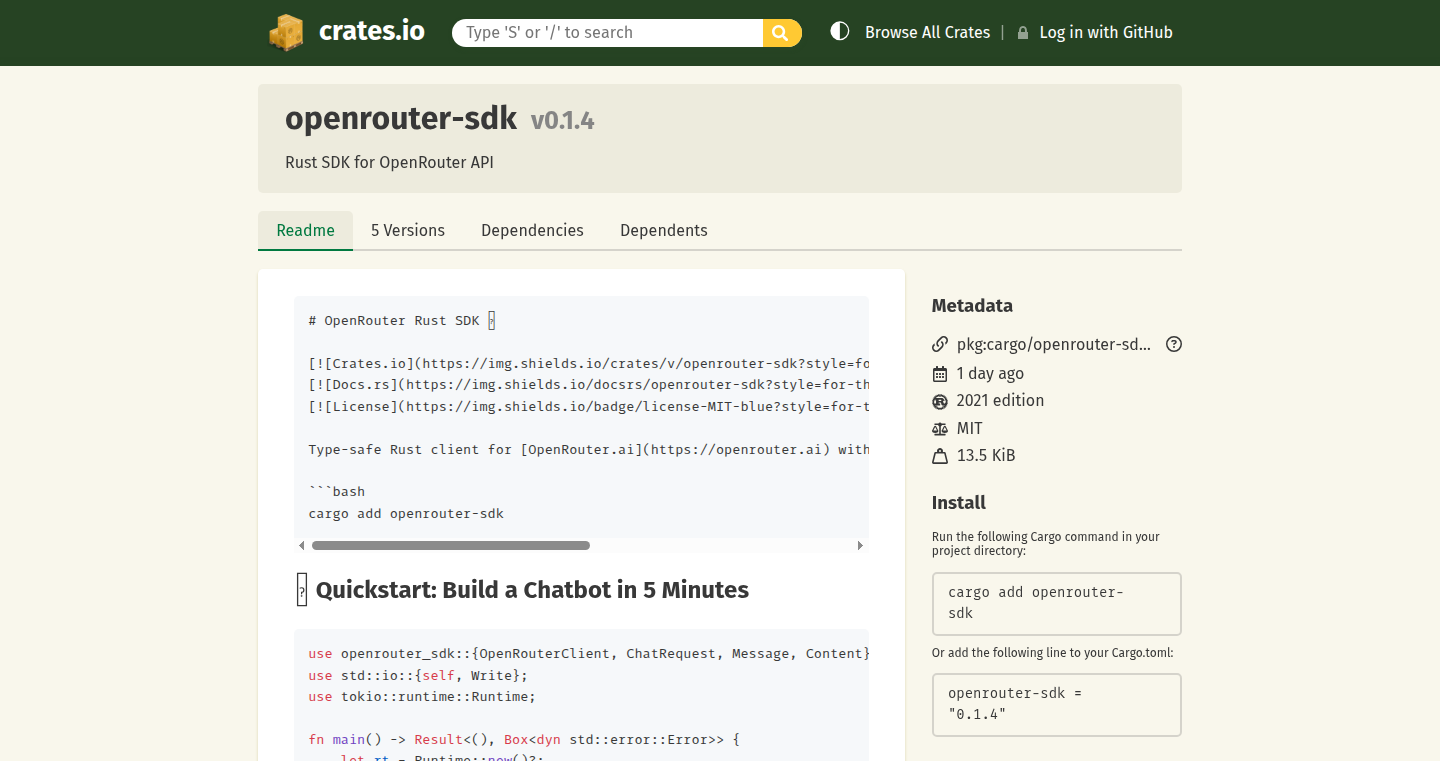Viewport: 1440px width, 761px height.
Task: Click the yellow magnifier search button
Action: [782, 32]
